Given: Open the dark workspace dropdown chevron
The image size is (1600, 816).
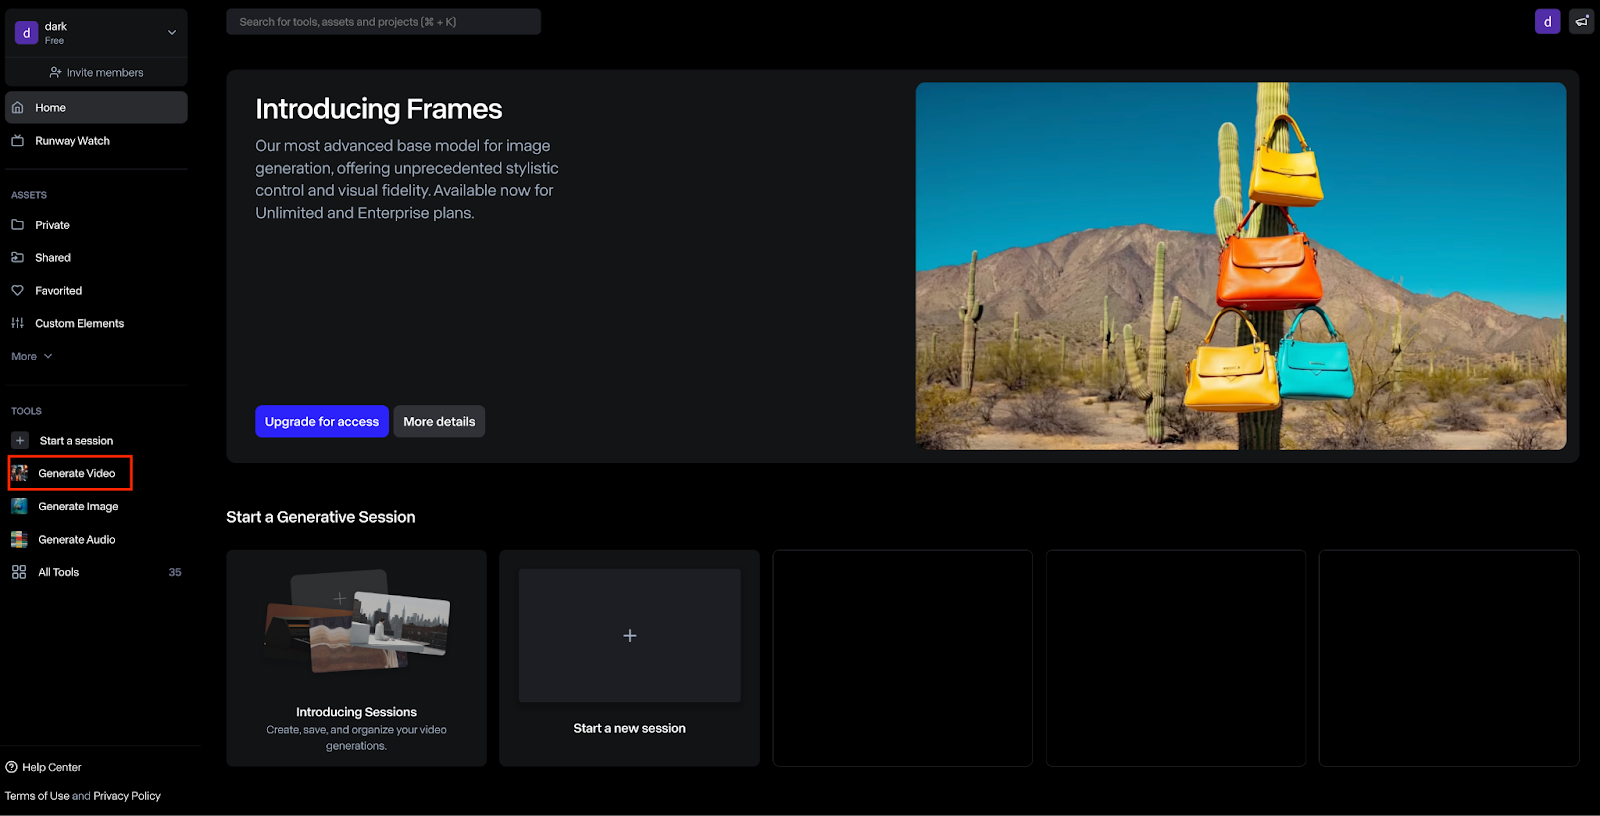Looking at the screenshot, I should [172, 33].
